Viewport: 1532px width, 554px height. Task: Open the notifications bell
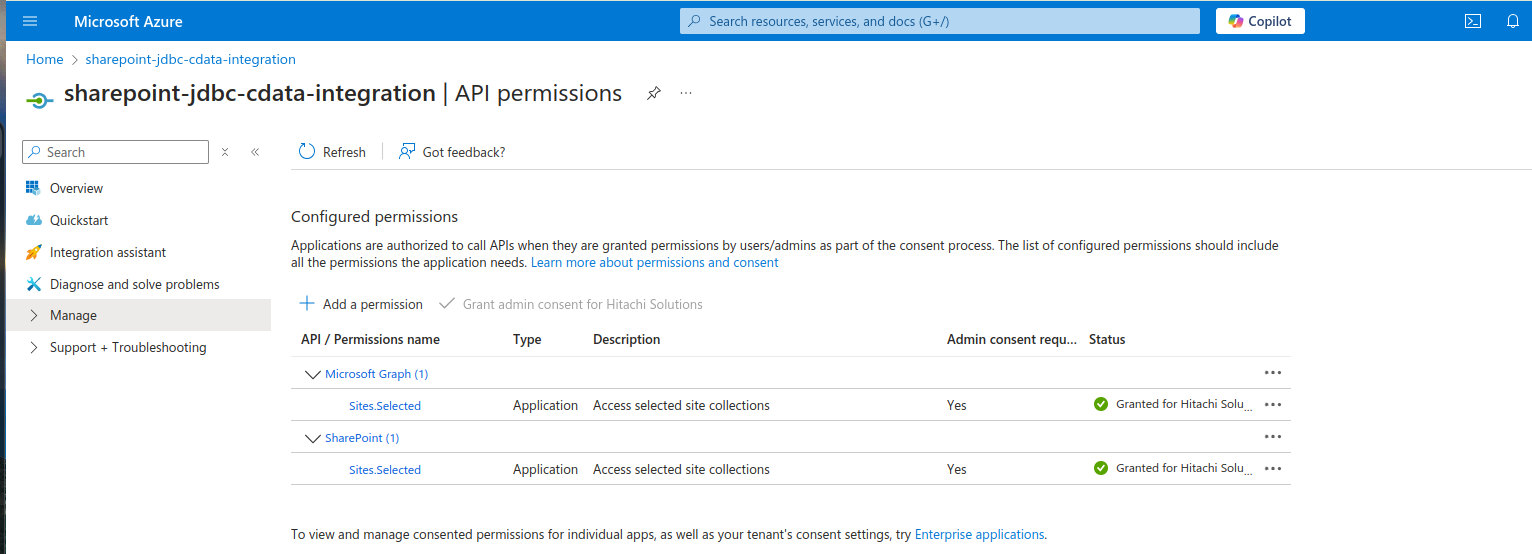[1513, 21]
